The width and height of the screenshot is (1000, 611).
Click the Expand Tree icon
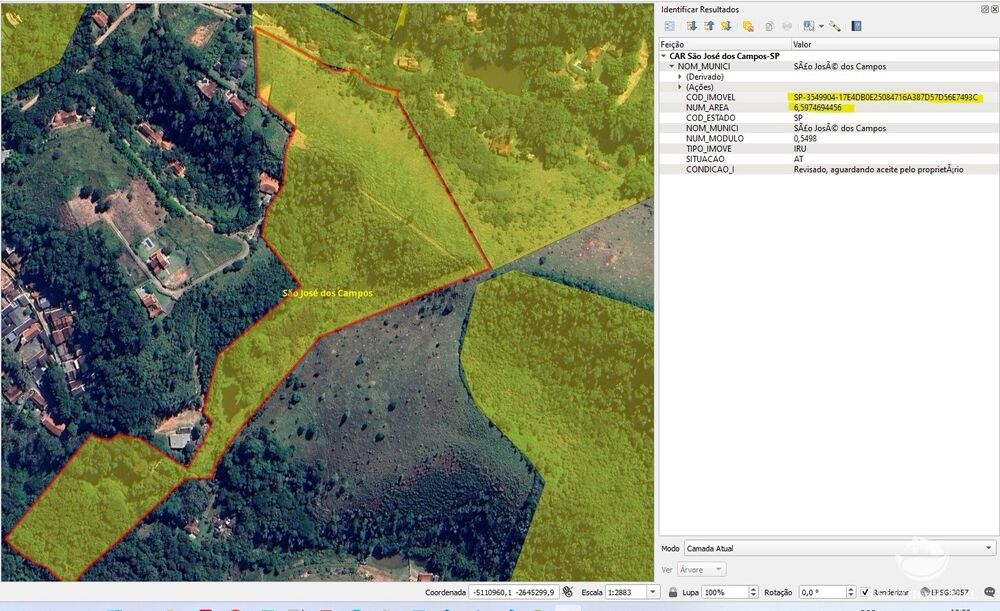coord(691,26)
